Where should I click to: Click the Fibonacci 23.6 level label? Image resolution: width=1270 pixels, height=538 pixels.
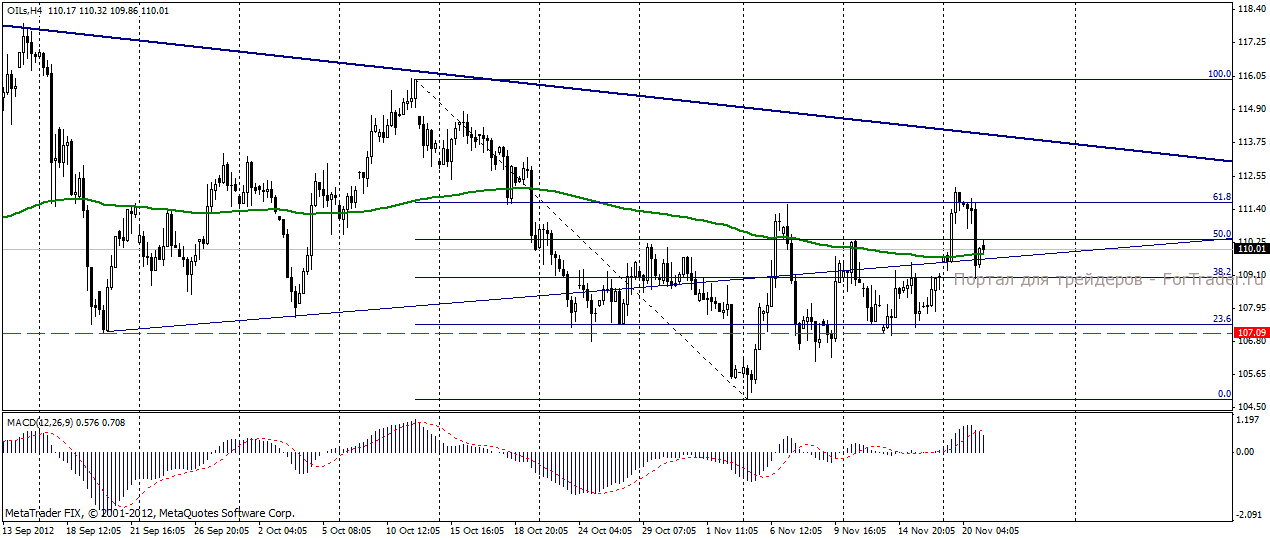point(1222,319)
